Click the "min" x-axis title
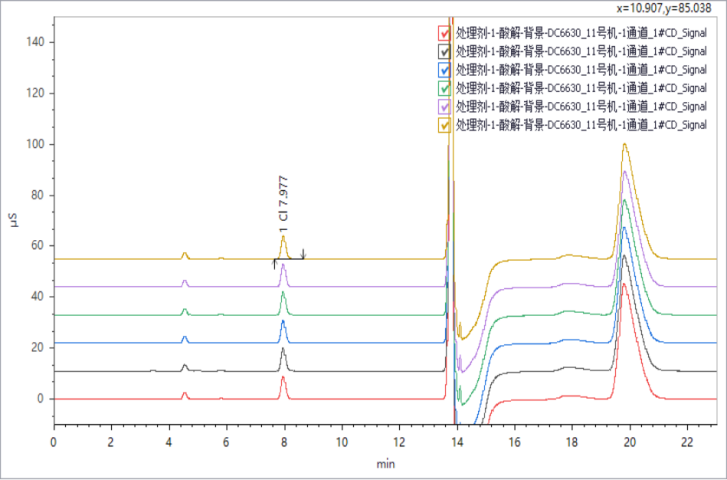This screenshot has width=727, height=480. coord(385,464)
